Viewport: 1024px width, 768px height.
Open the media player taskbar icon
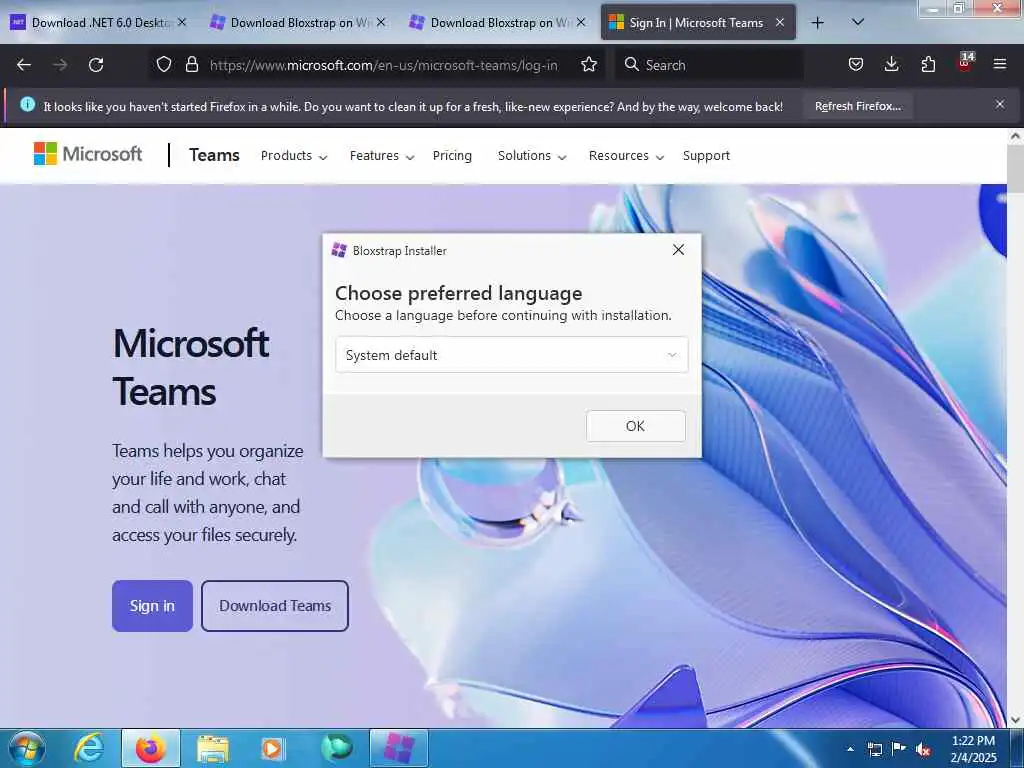(272, 749)
